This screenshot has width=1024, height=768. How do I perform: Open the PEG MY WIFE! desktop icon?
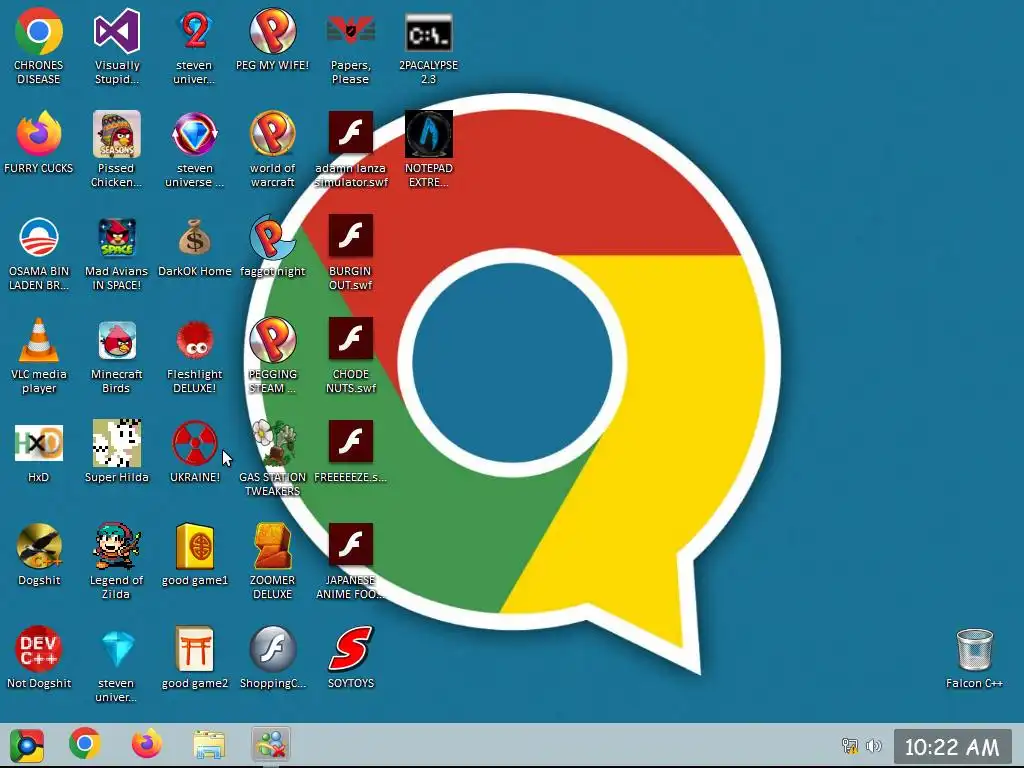tap(272, 31)
